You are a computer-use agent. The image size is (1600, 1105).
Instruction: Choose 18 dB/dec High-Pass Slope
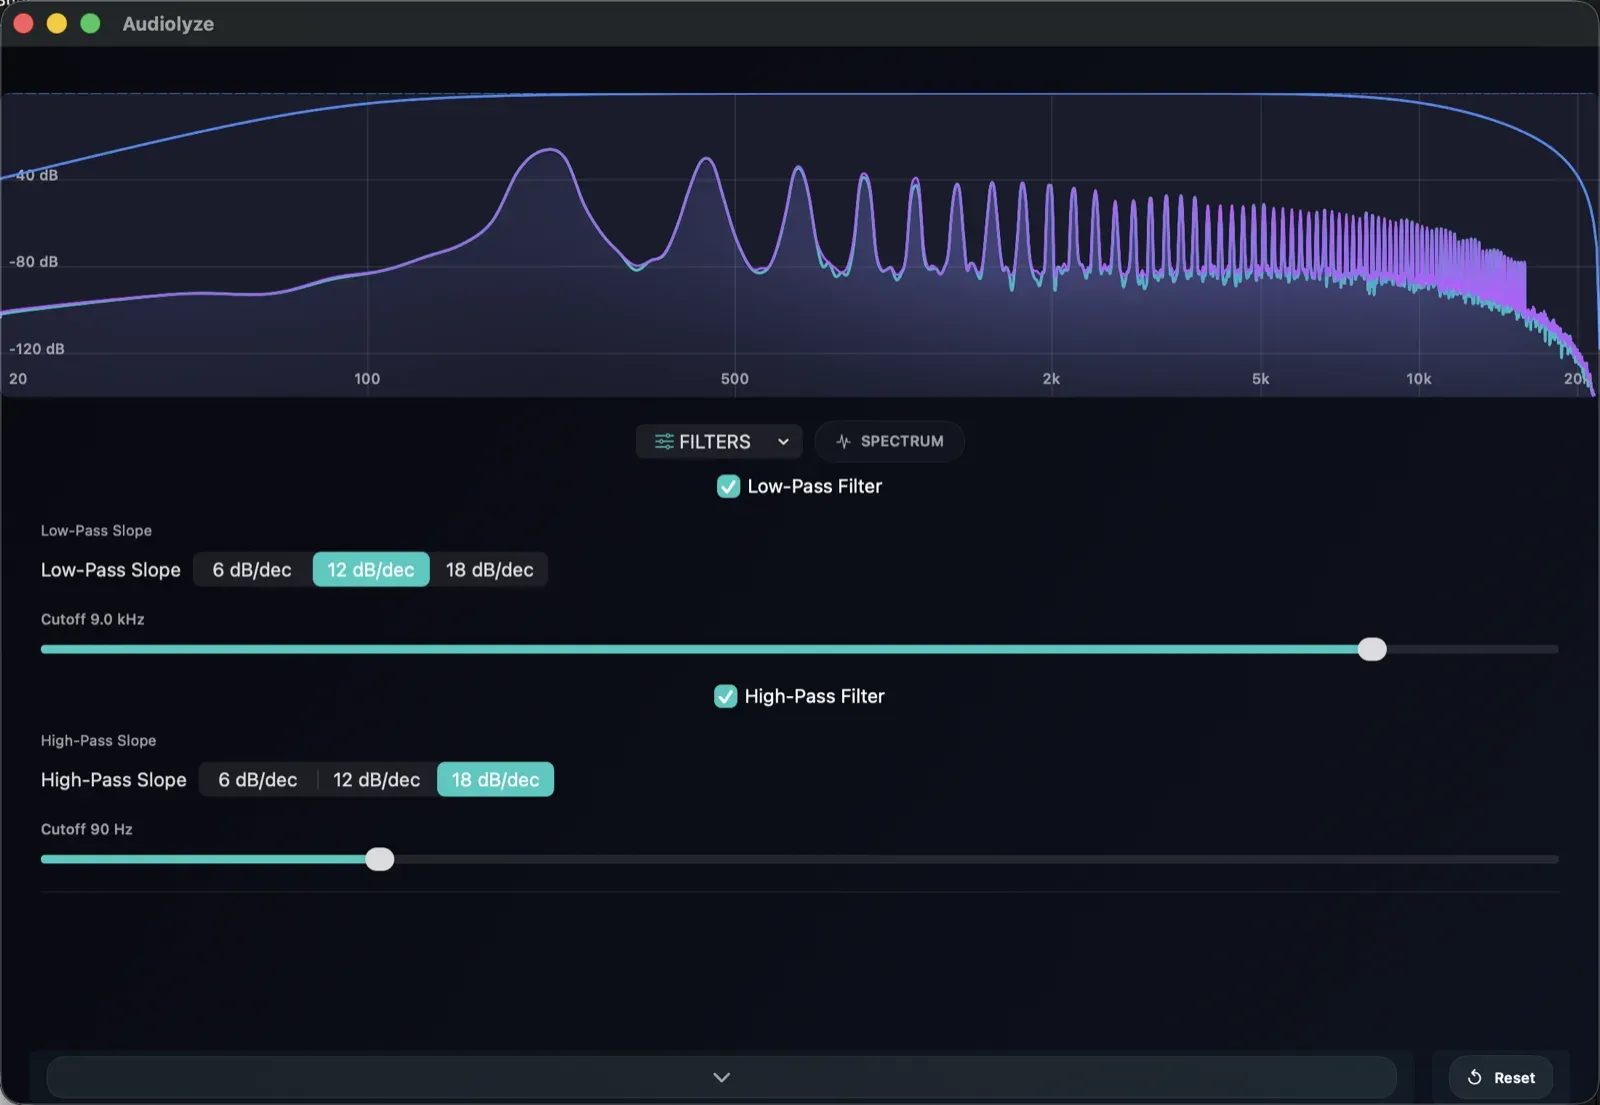point(495,780)
